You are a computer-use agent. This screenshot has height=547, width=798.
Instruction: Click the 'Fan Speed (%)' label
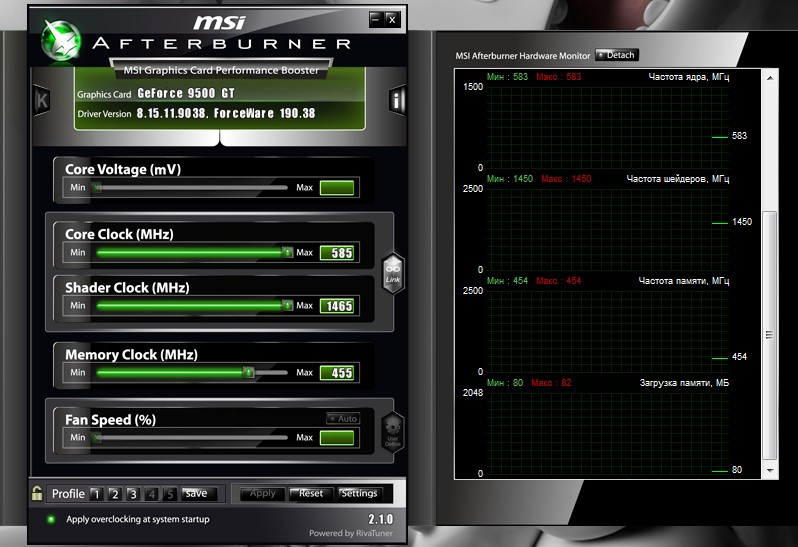pyautogui.click(x=110, y=420)
